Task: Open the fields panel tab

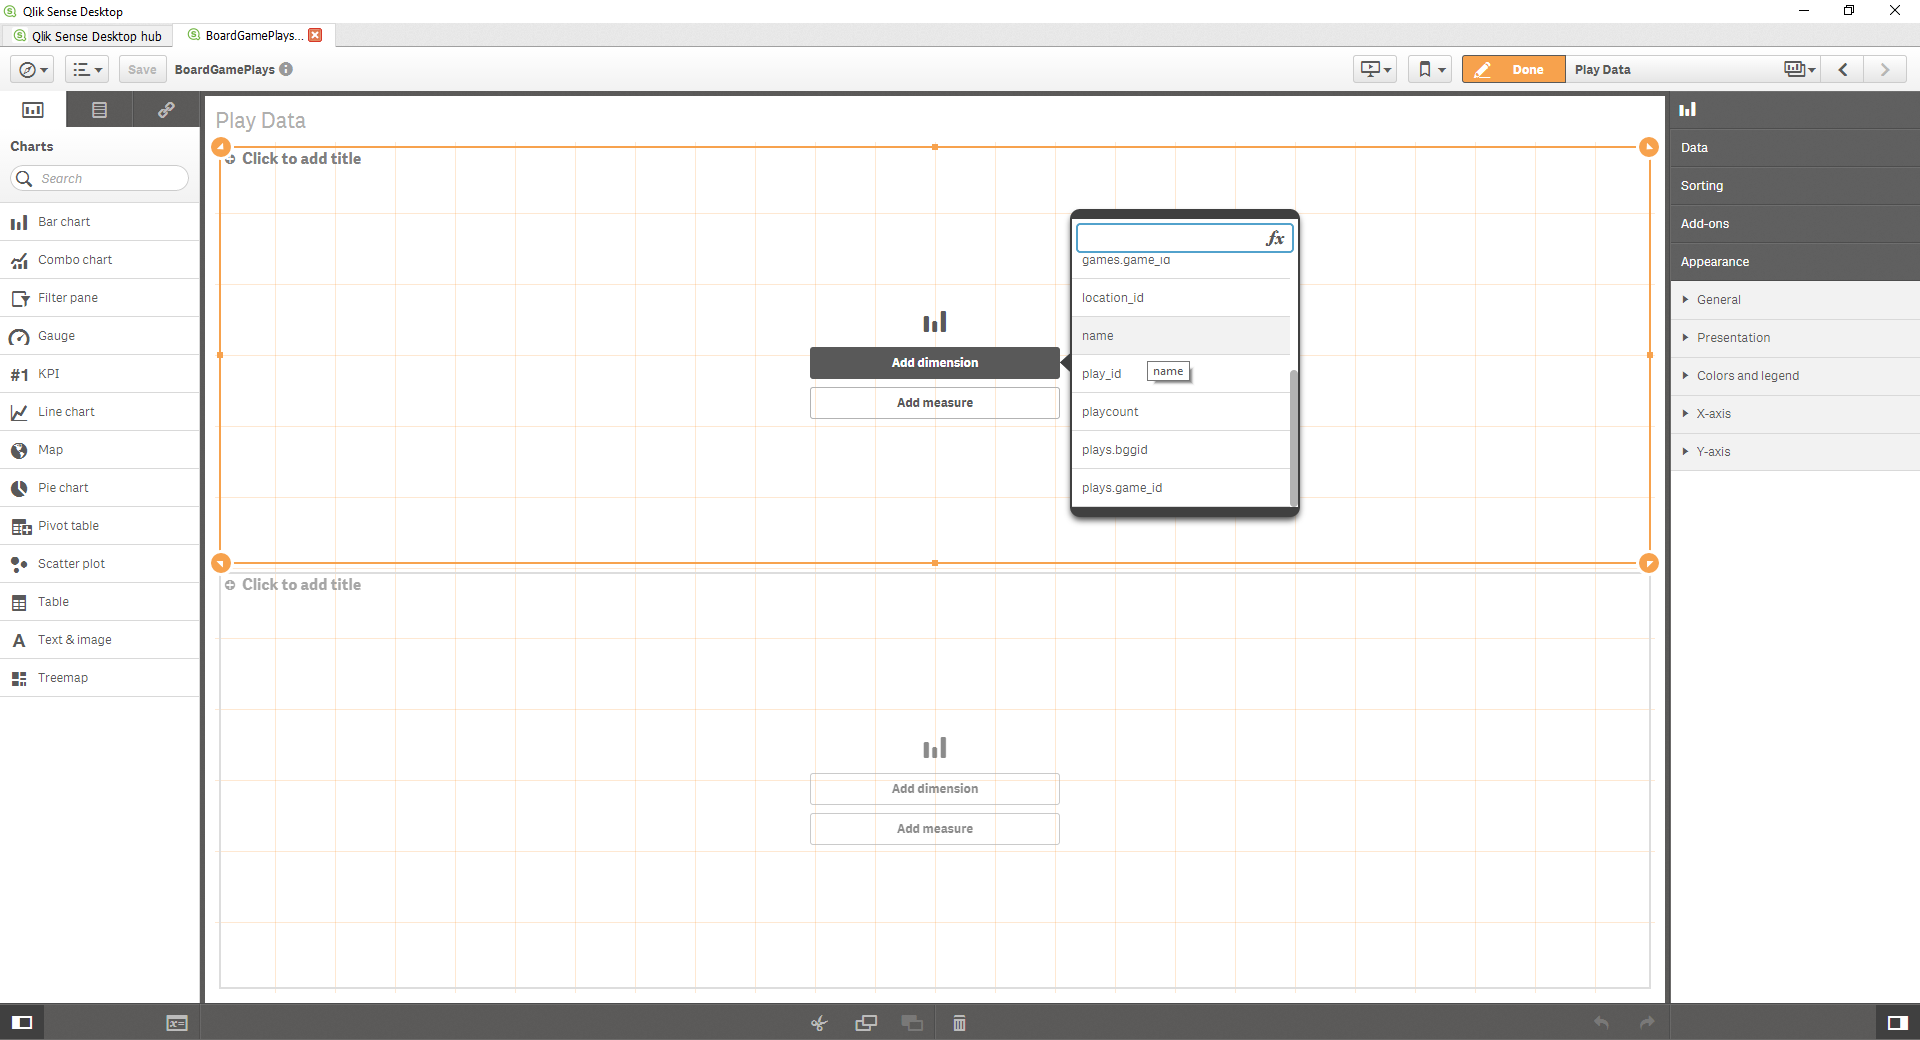Action: [x=99, y=110]
